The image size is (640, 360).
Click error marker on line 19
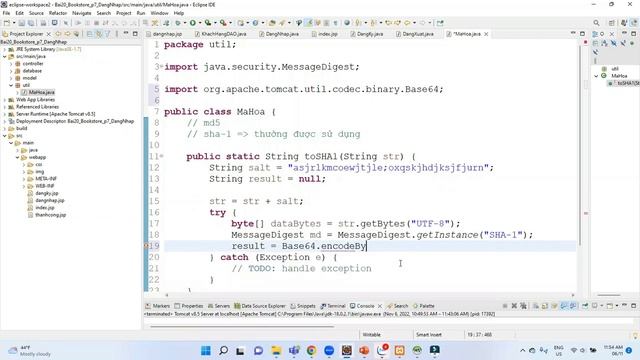click(146, 246)
